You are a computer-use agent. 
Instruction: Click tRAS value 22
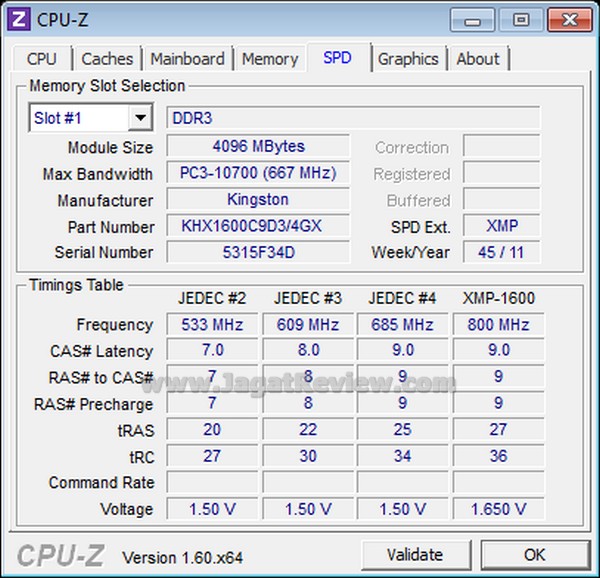pyautogui.click(x=308, y=429)
